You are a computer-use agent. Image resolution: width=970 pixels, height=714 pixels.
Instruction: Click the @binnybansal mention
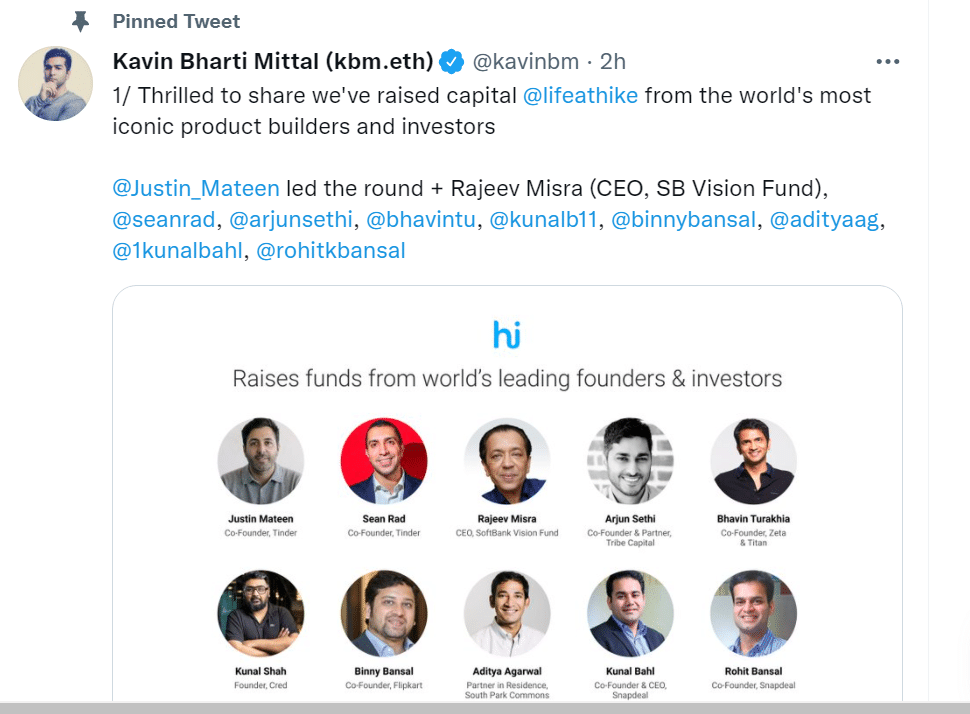pyautogui.click(x=682, y=219)
